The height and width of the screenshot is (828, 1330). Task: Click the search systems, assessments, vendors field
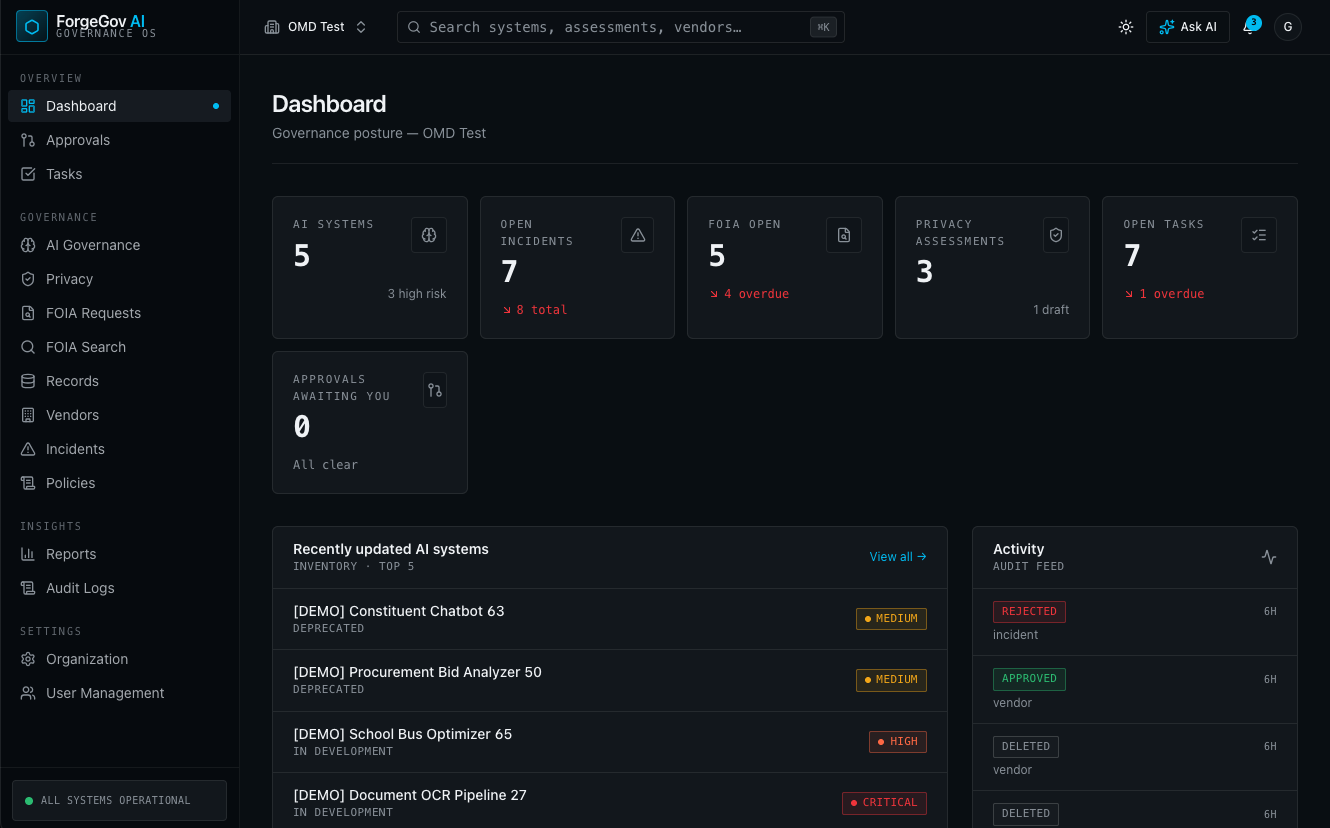[x=621, y=27]
